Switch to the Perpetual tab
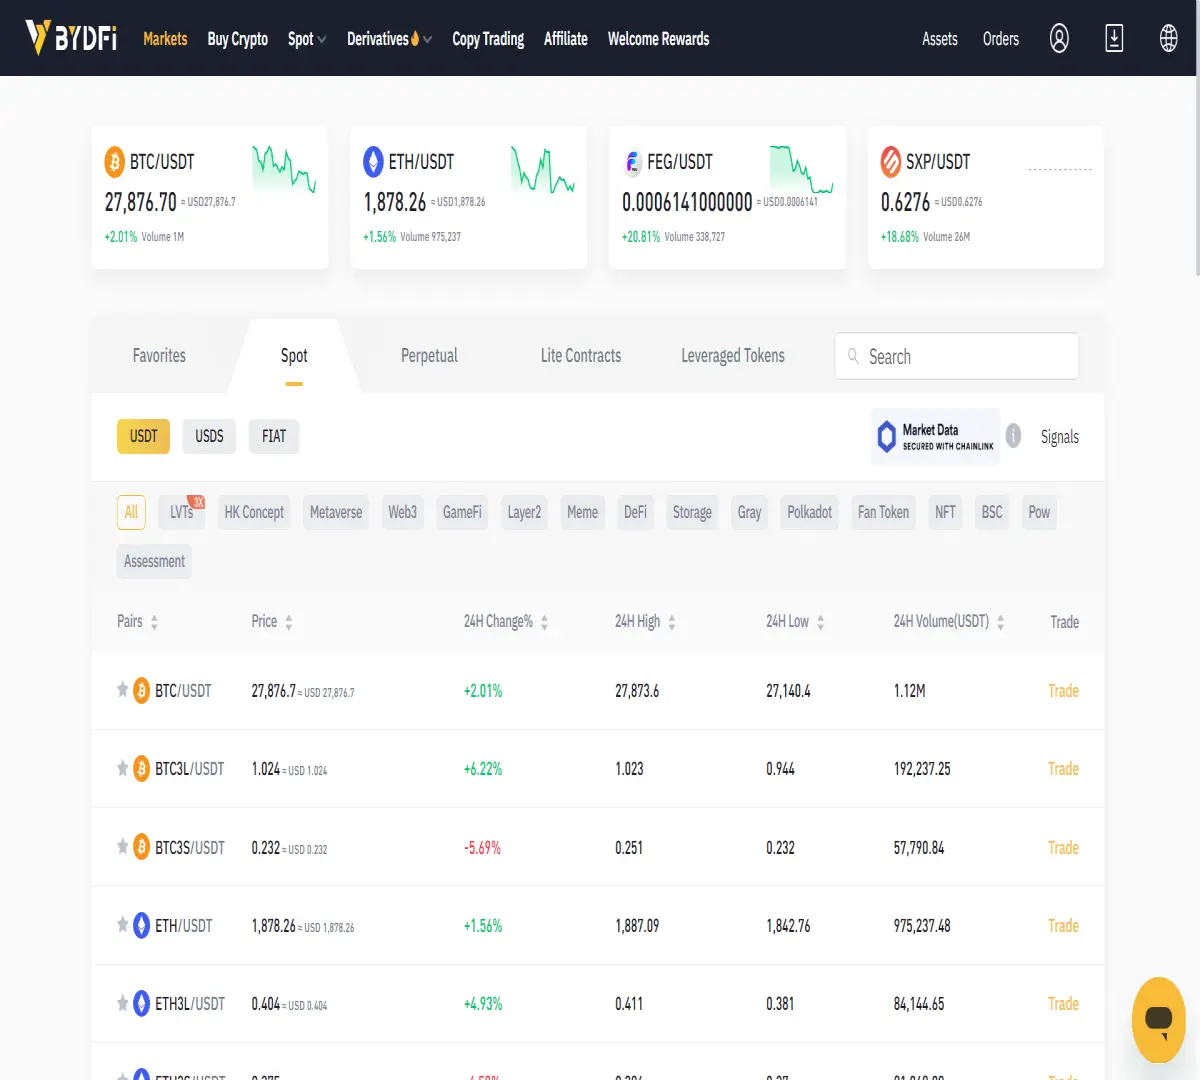The image size is (1200, 1080). 429,356
